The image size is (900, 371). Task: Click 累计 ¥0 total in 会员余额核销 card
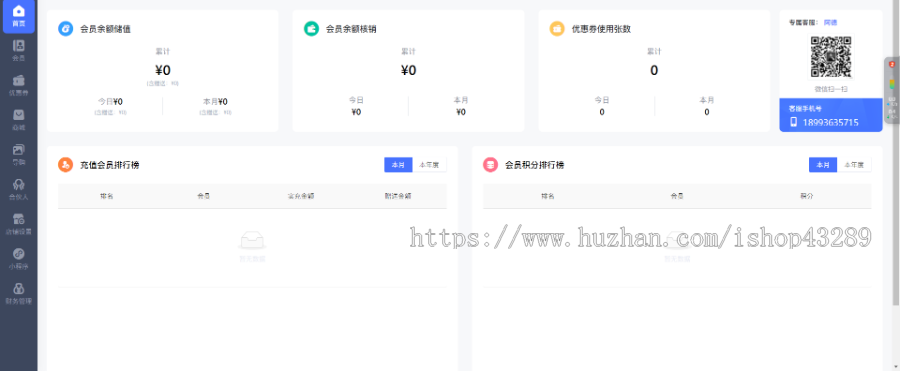tap(408, 70)
